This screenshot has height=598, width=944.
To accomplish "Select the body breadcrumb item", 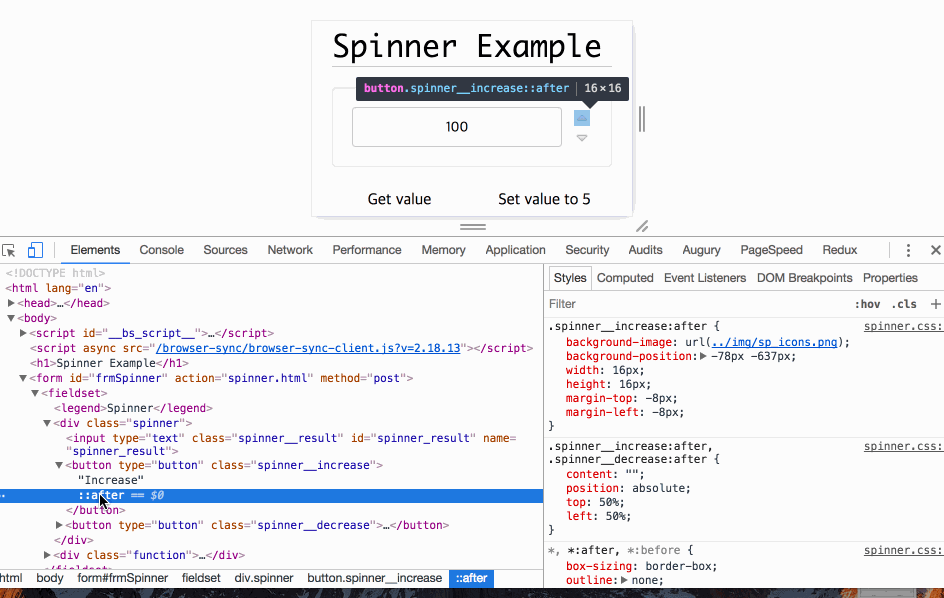I will [49, 578].
